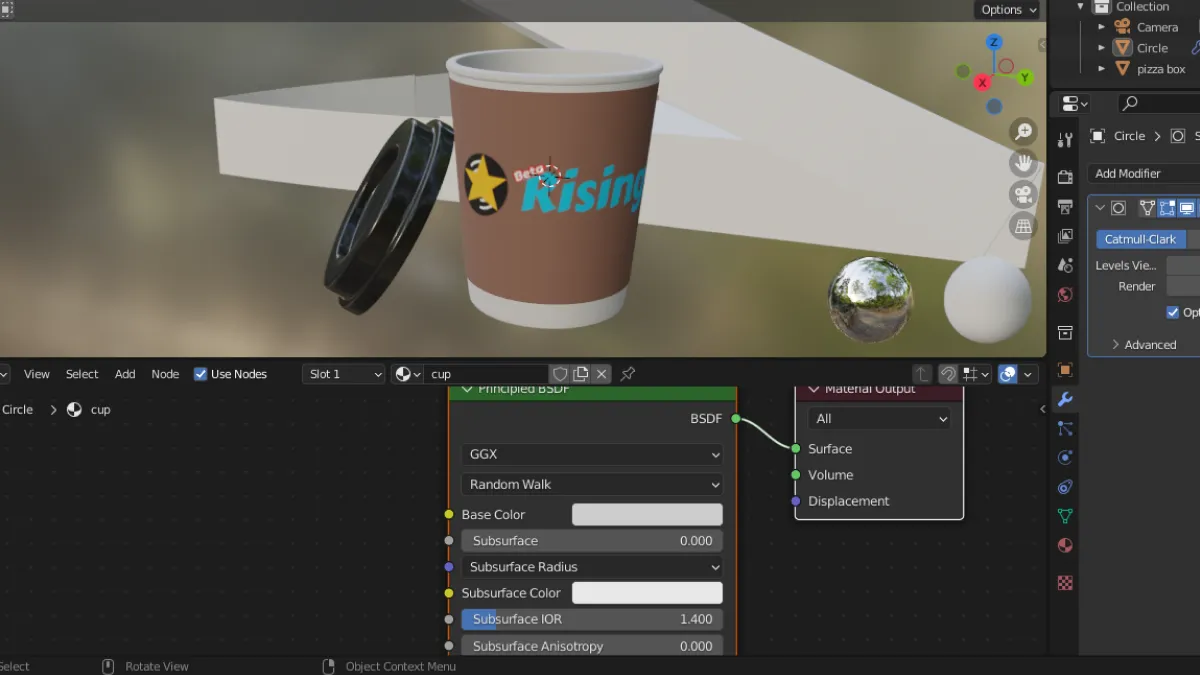Open the Random Walk subsurface method dropdown
Image resolution: width=1201 pixels, height=675 pixels.
(x=592, y=484)
